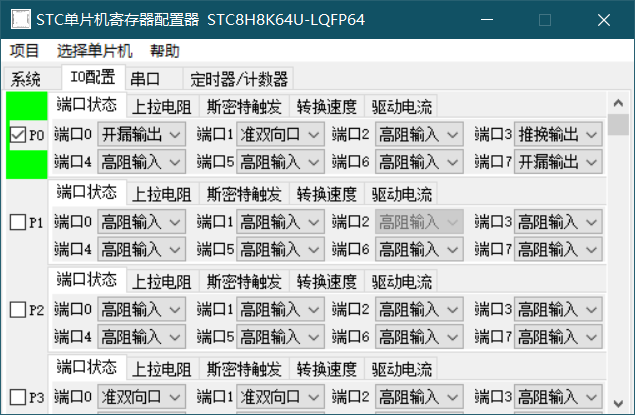This screenshot has height=415, width=635.
Task: Select P1 上拉电阻 sub-tab
Action: [162, 194]
